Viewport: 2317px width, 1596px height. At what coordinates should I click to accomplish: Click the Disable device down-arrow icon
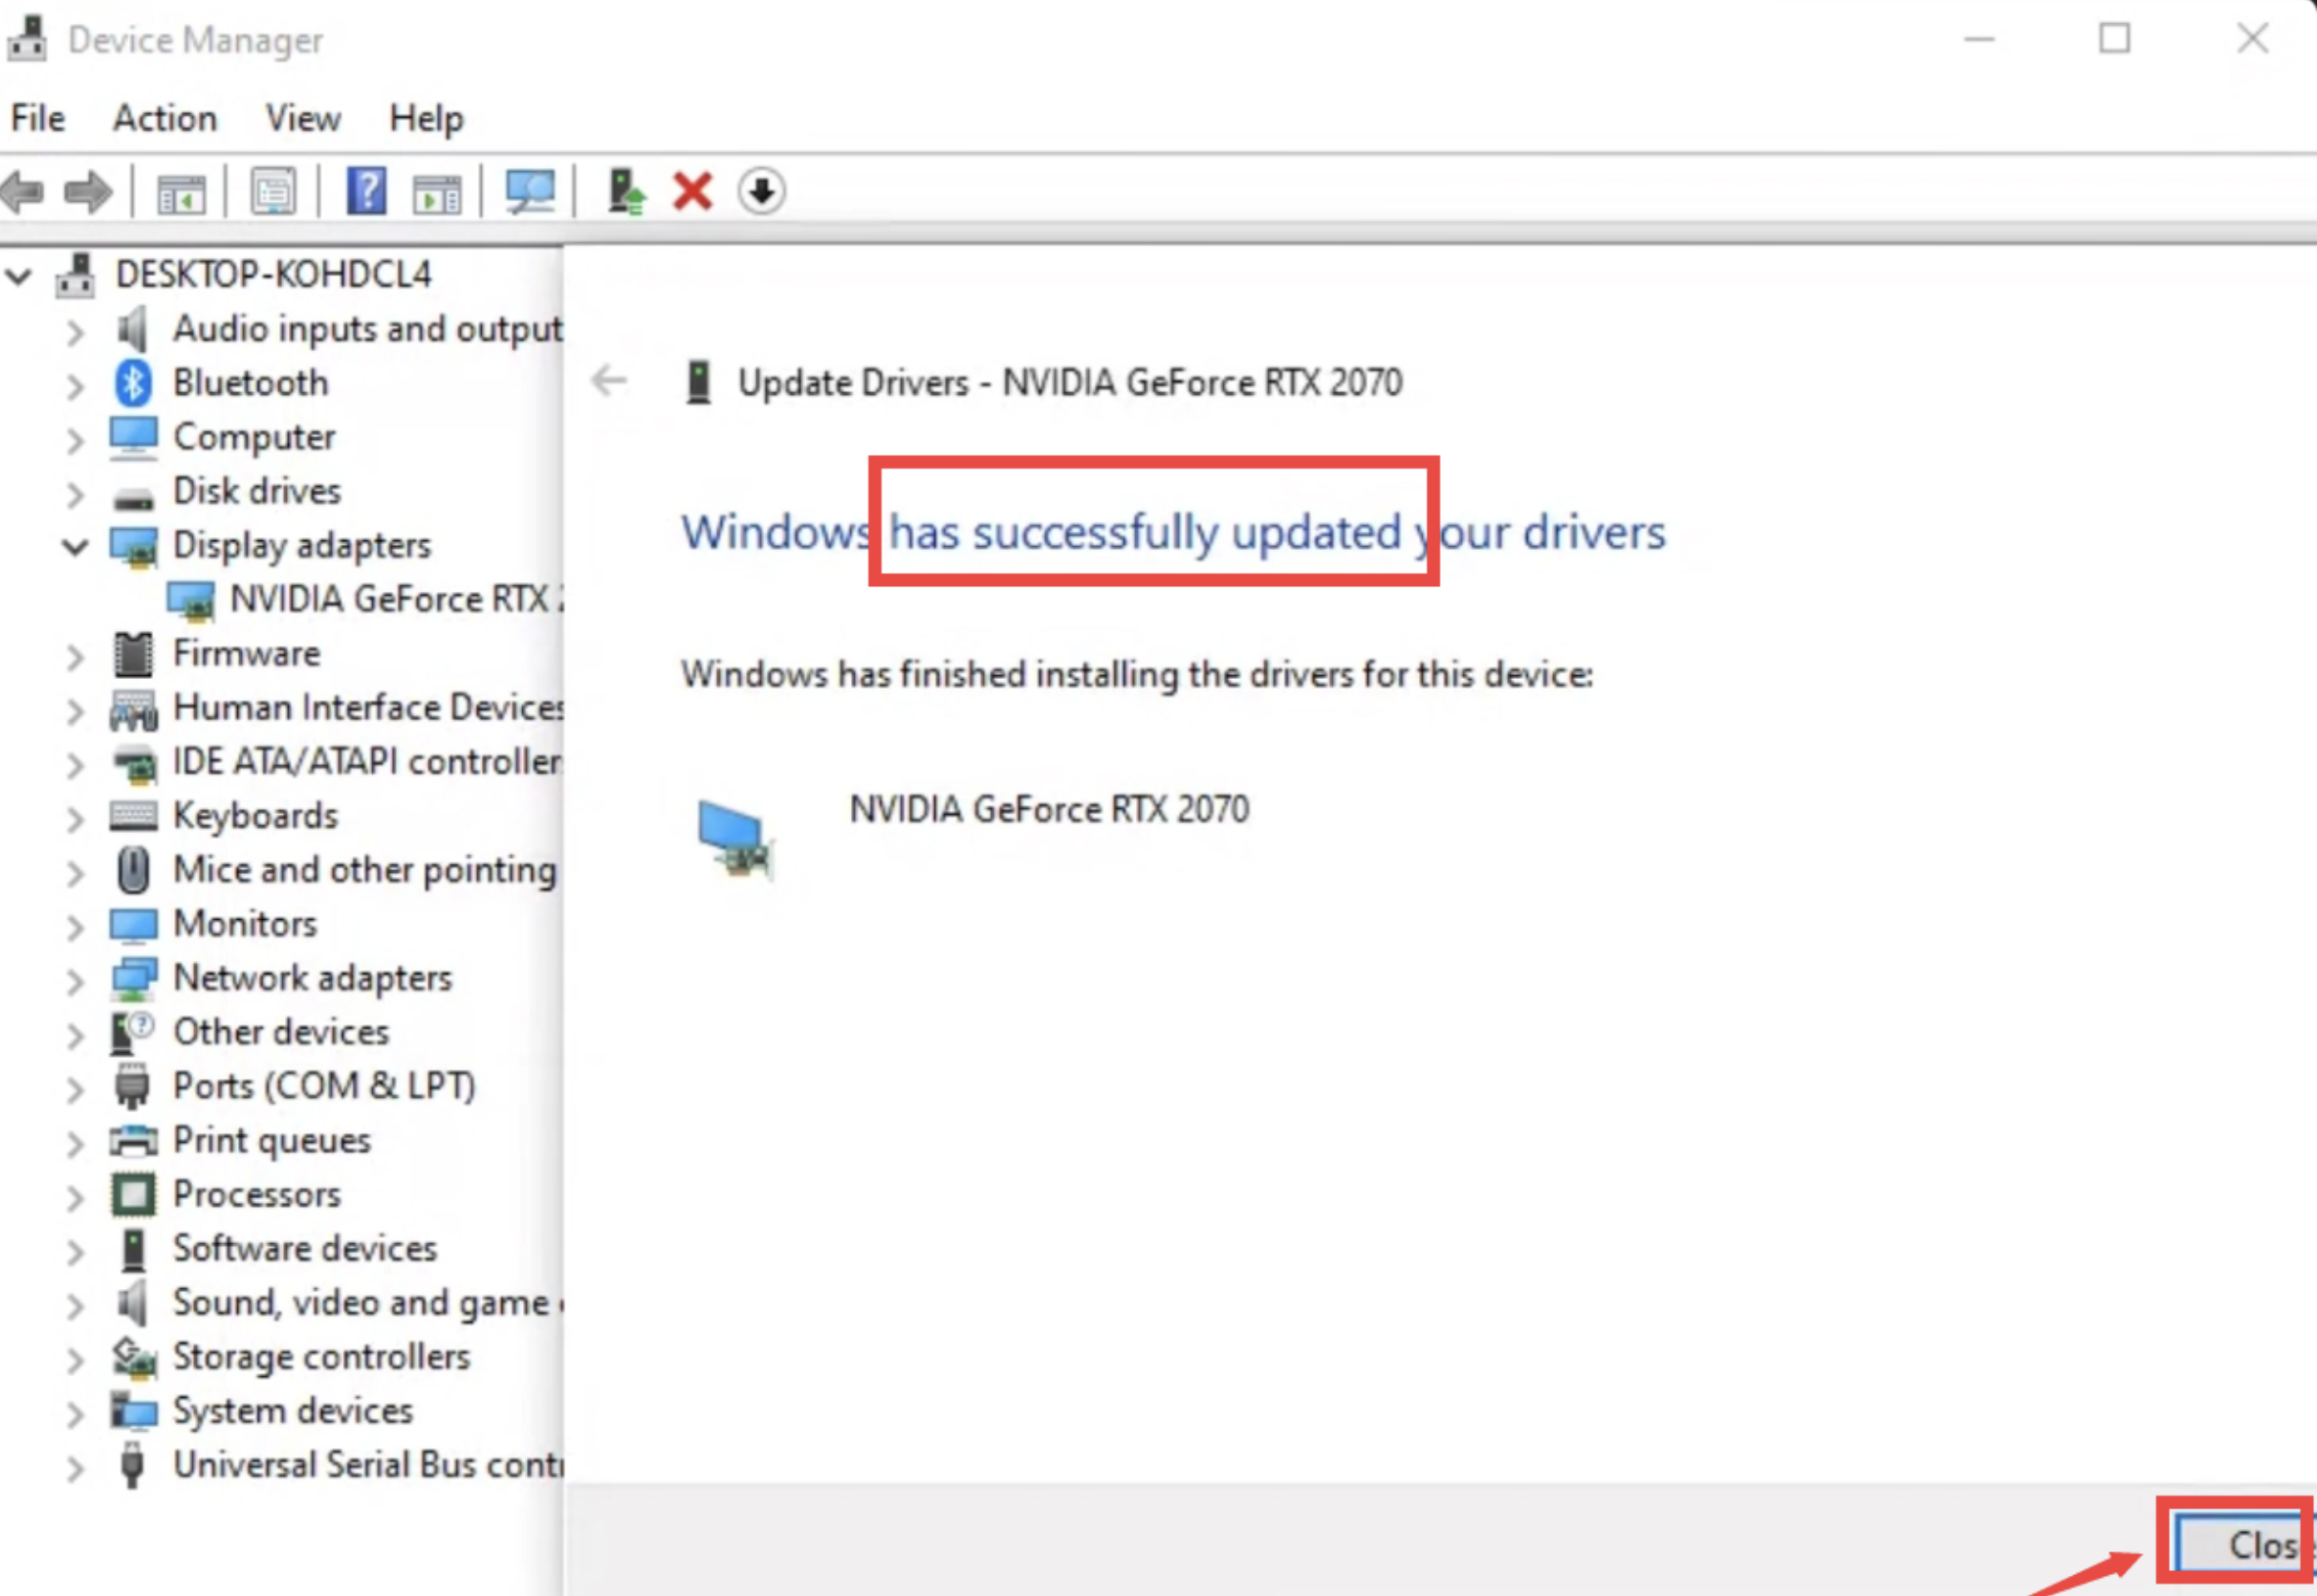pyautogui.click(x=762, y=191)
